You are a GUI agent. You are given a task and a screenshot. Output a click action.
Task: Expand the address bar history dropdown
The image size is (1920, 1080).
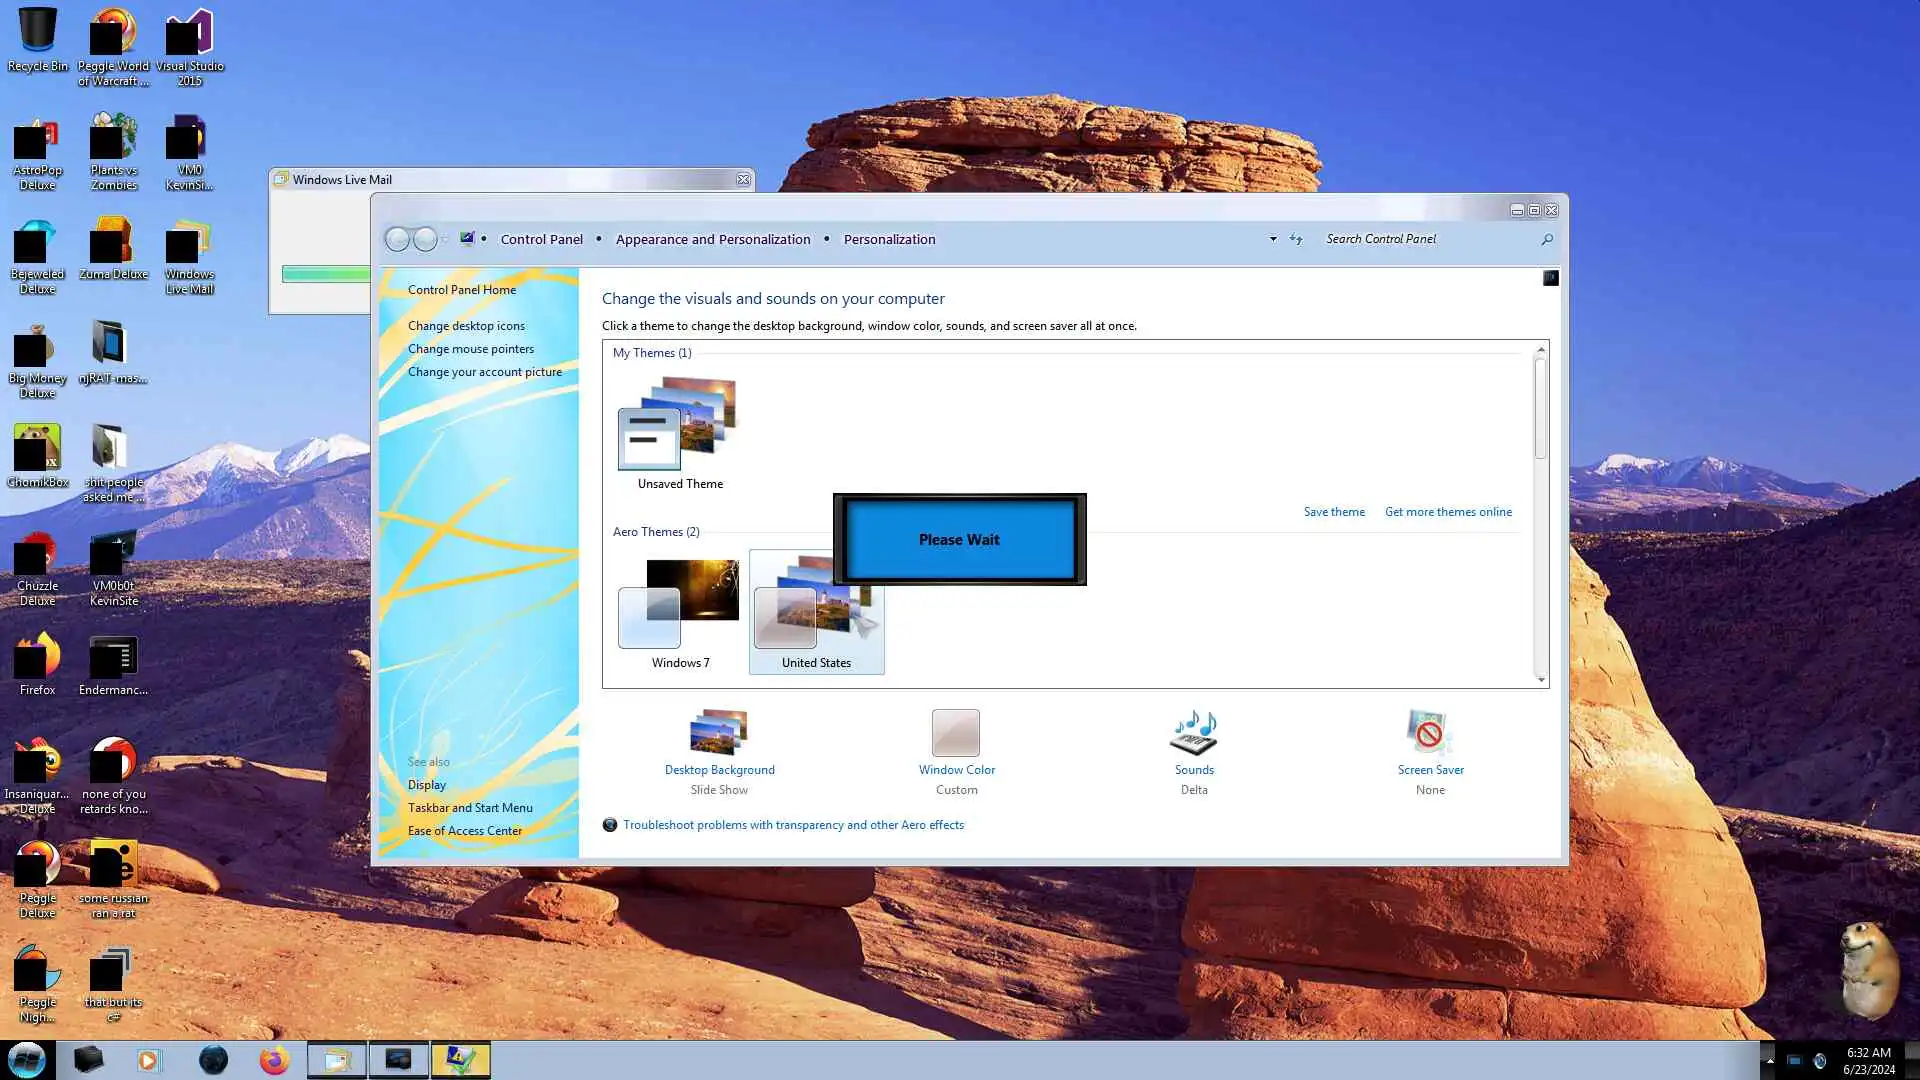point(1272,240)
